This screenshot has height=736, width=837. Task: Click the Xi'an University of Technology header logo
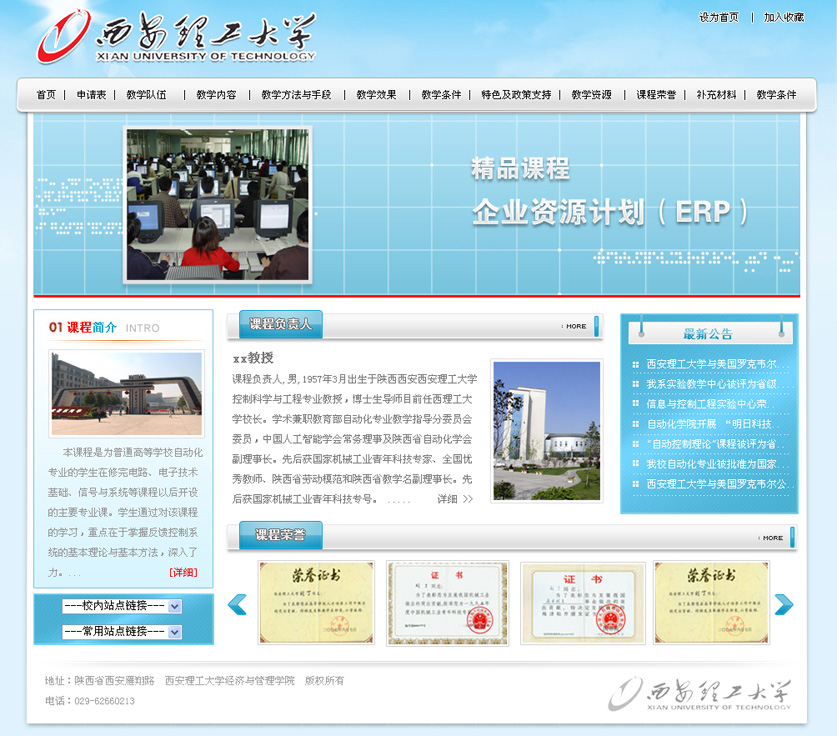[176, 36]
